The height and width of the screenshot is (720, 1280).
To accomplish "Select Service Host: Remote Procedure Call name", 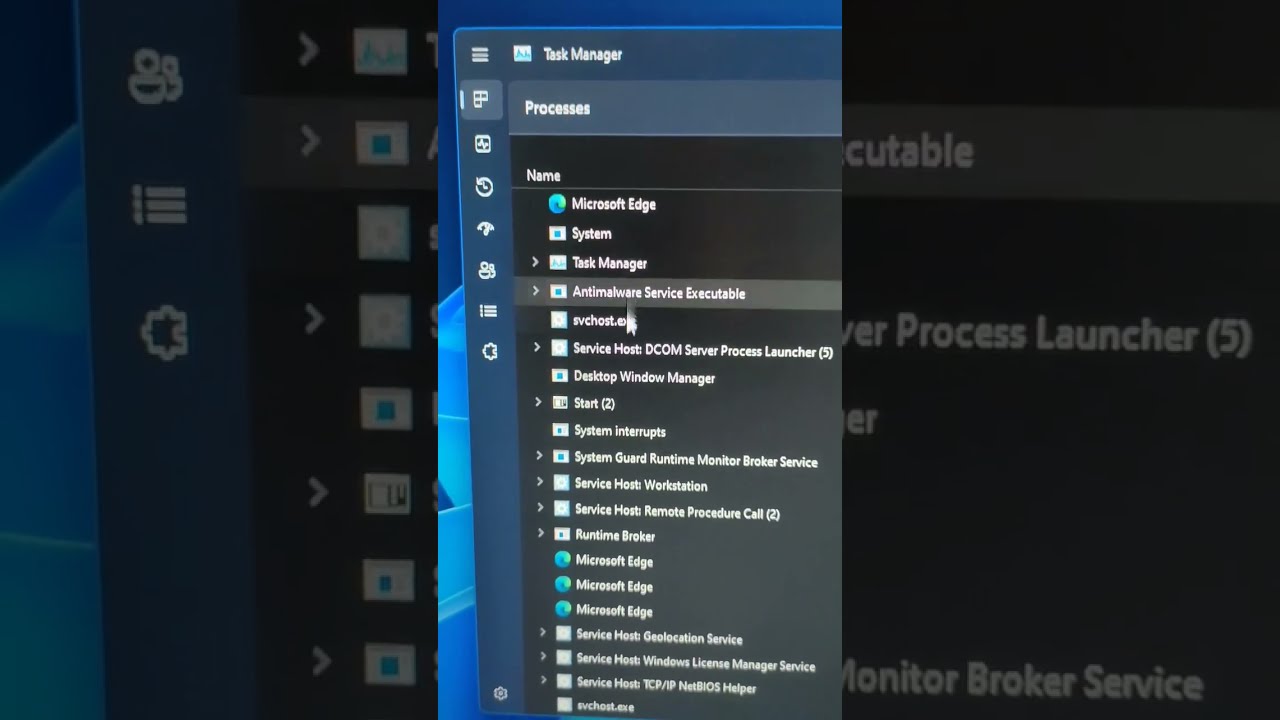I will 677,512.
